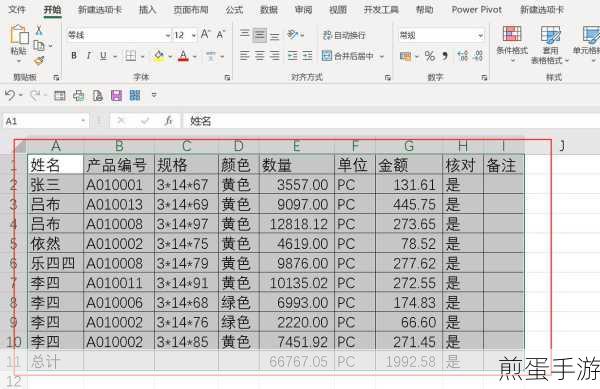Open alignment group dialog launcher
Screen dimensions: 600x389
click(388, 78)
